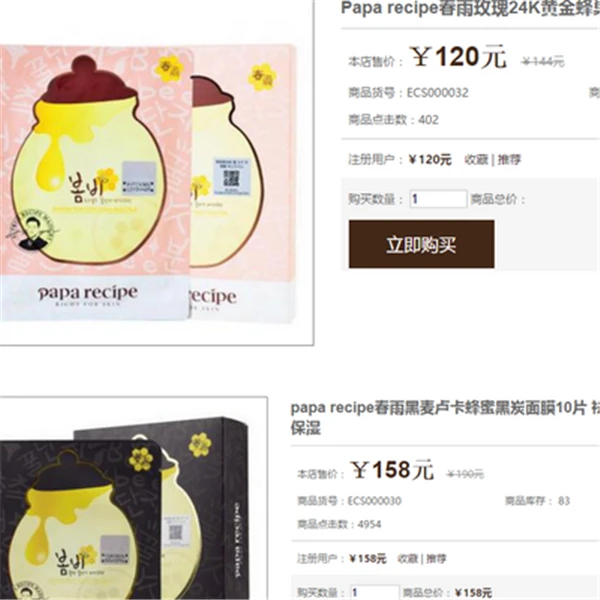Click the 商品库存 83 stock label

(538, 501)
